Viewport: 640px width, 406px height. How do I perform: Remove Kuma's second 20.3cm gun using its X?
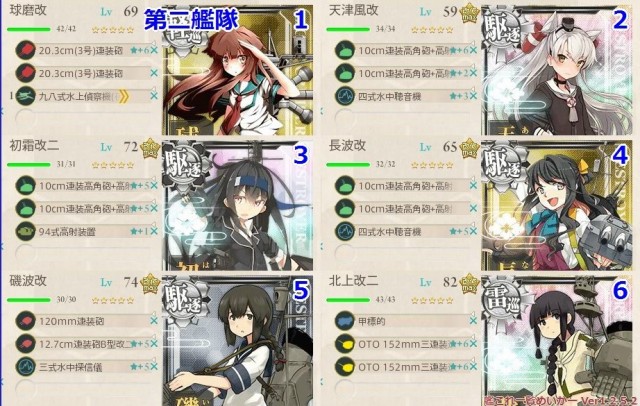pos(154,73)
